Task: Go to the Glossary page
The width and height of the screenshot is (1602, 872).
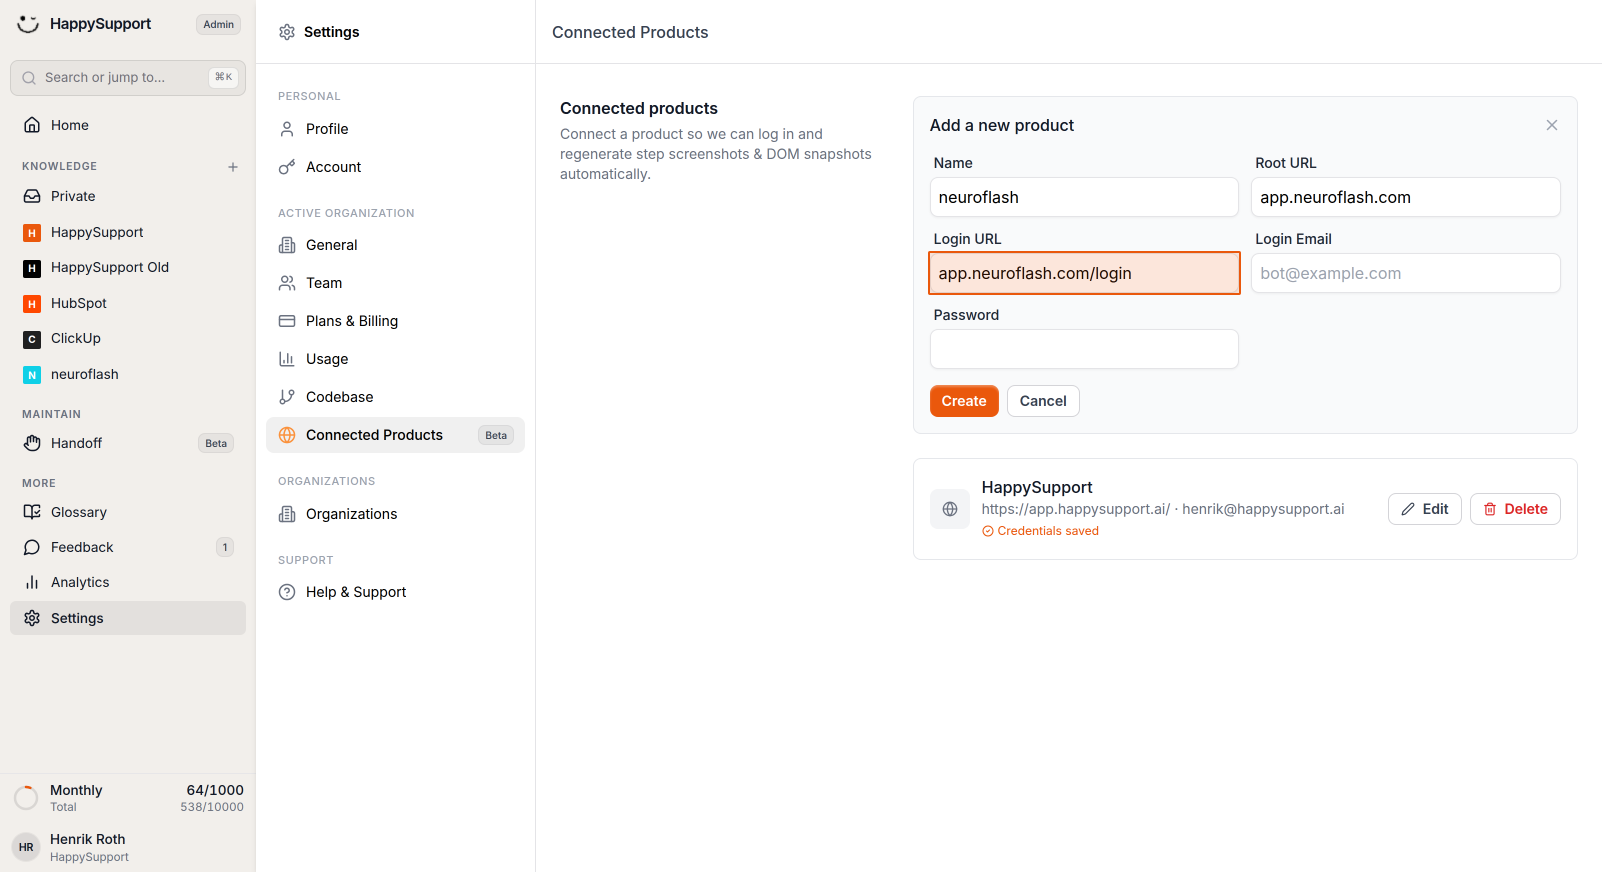Action: (x=128, y=512)
